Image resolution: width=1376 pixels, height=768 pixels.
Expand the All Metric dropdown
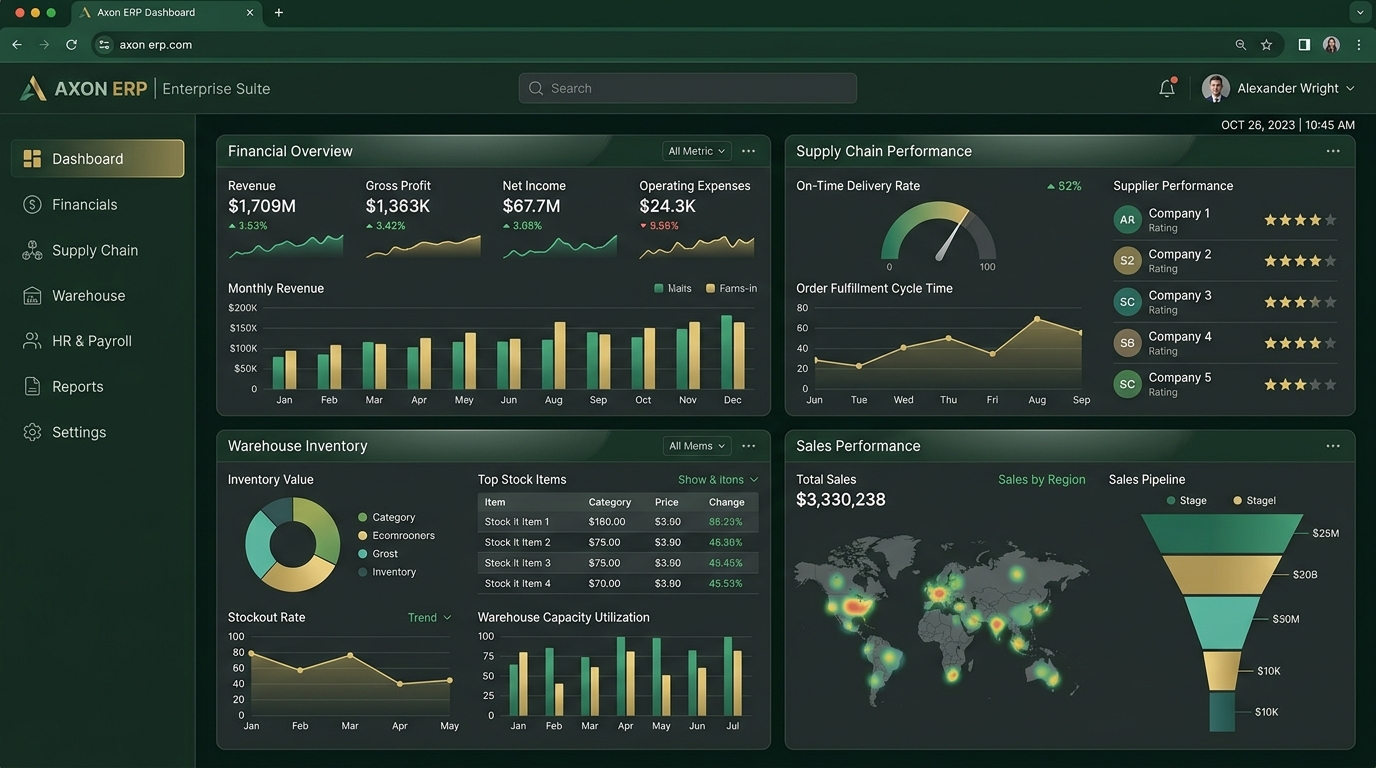(x=697, y=151)
